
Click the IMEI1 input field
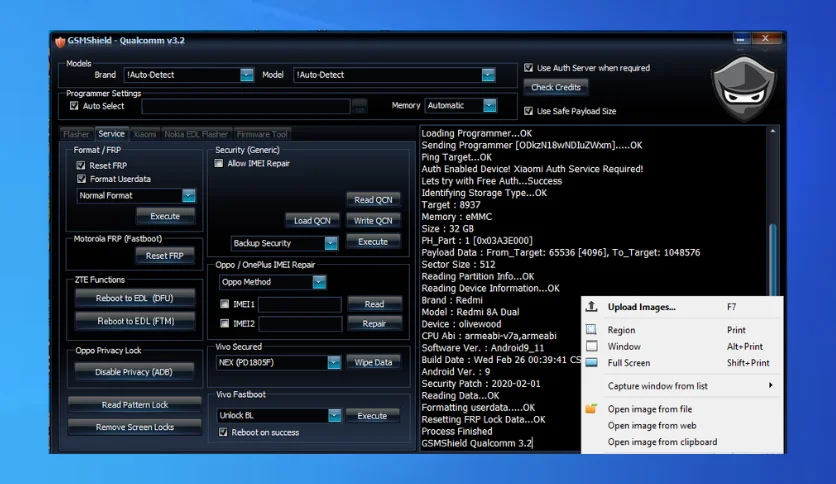pos(300,304)
